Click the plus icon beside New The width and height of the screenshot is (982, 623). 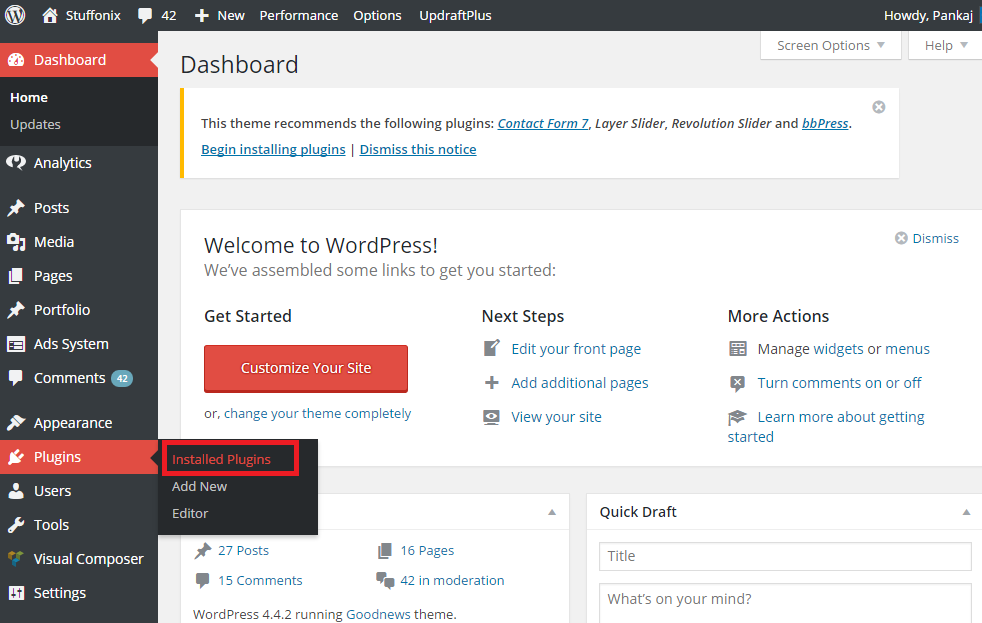[201, 16]
